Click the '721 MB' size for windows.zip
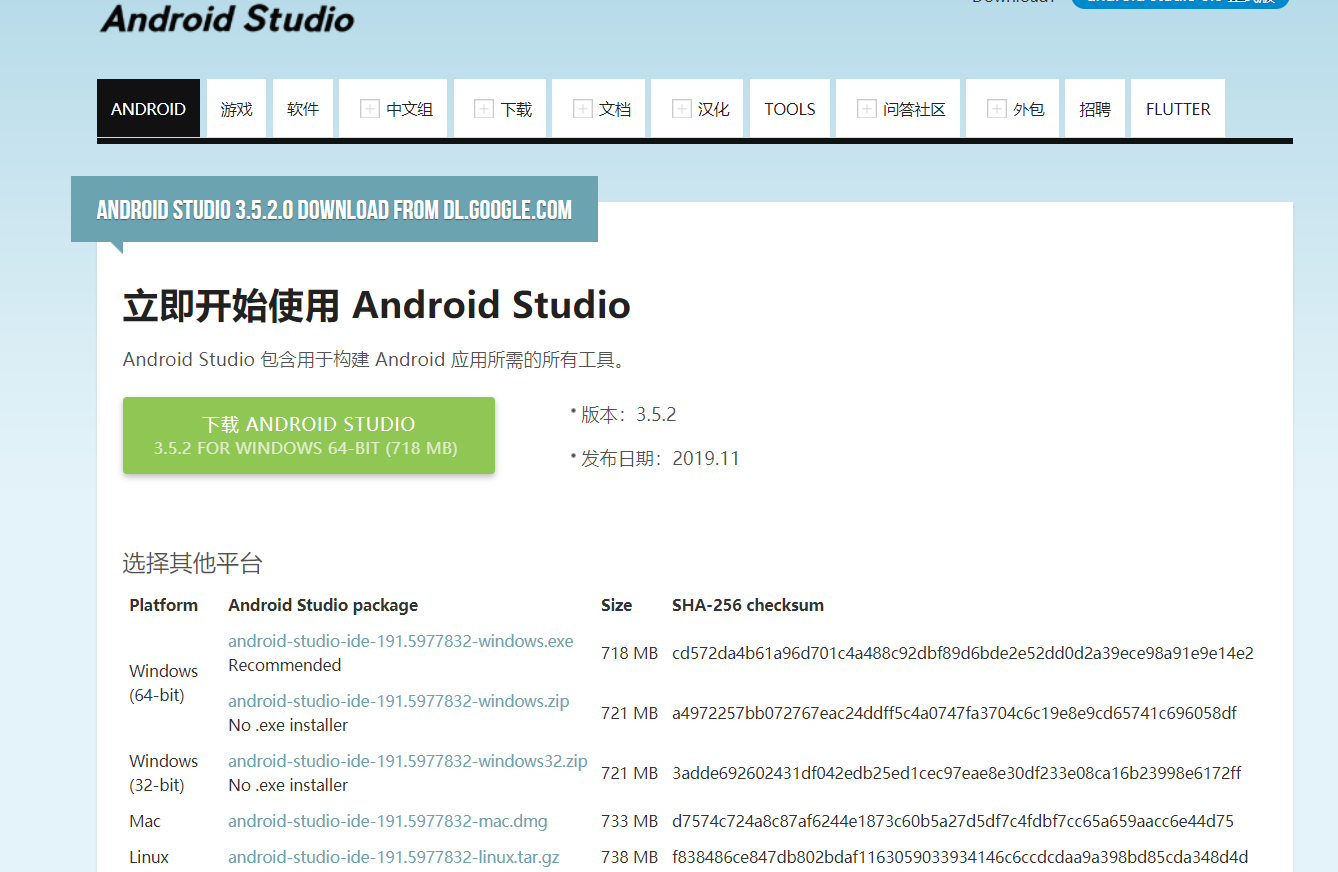1338x872 pixels. tap(630, 713)
